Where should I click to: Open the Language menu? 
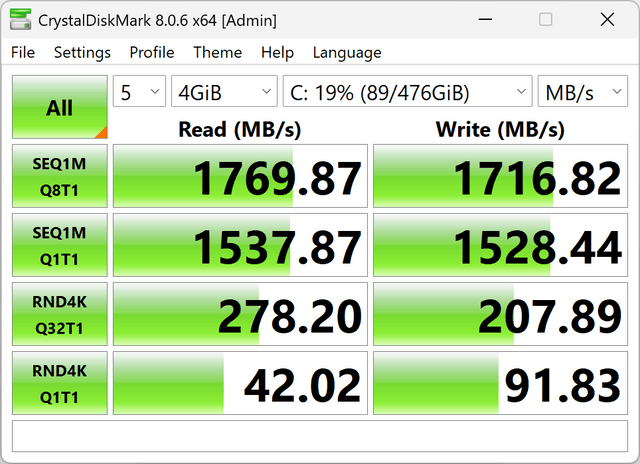347,53
